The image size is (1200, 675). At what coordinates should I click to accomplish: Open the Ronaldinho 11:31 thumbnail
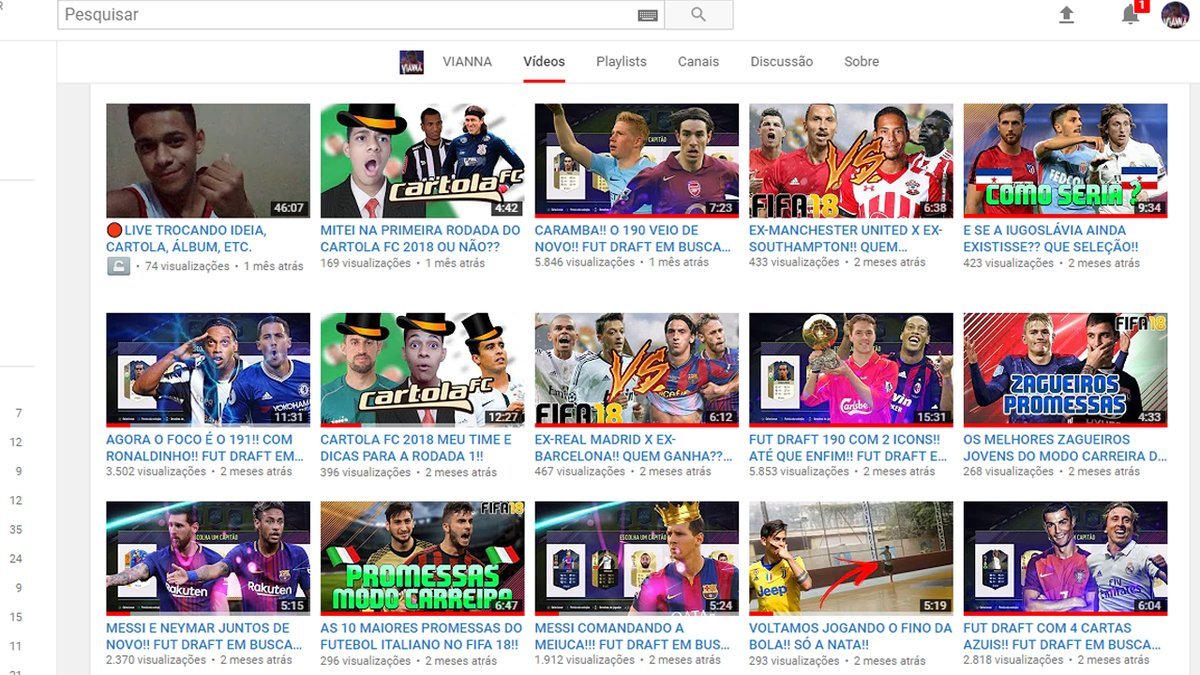click(208, 370)
